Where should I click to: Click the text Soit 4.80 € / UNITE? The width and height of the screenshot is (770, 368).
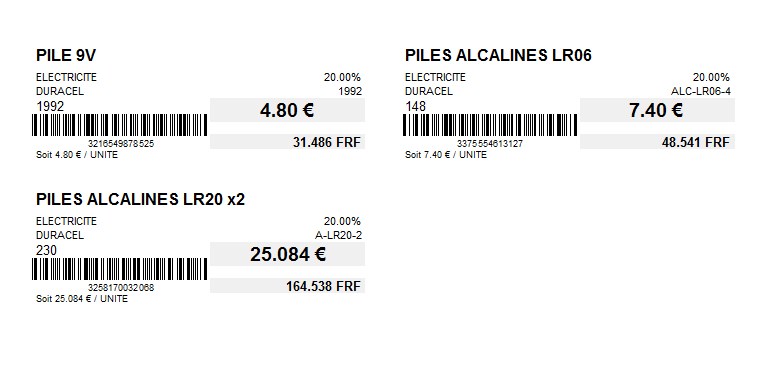[77, 155]
